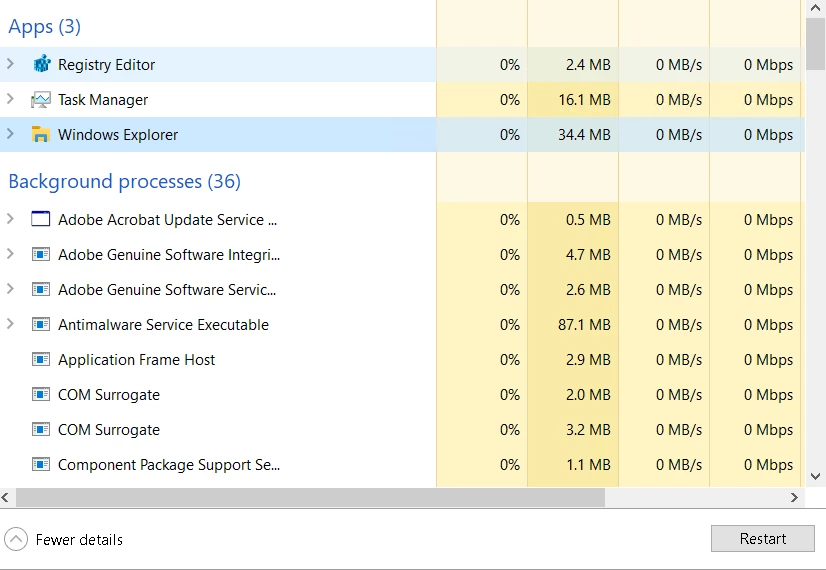Click the 87.1 MB memory value
The height and width of the screenshot is (570, 826).
click(x=584, y=325)
